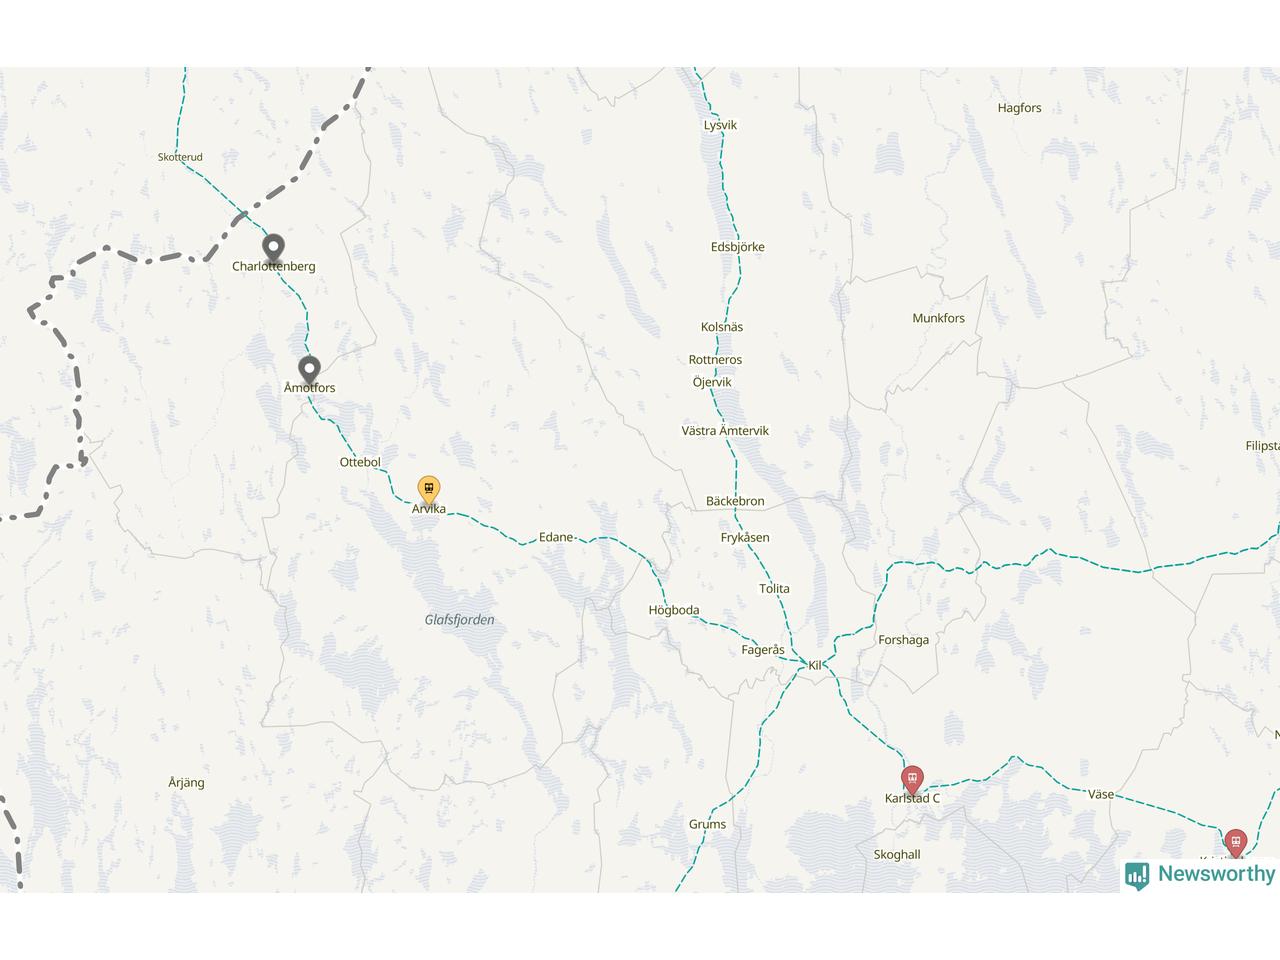Viewport: 1280px width, 960px height.
Task: Click the red Kristinehamn train marker
Action: coord(1236,843)
